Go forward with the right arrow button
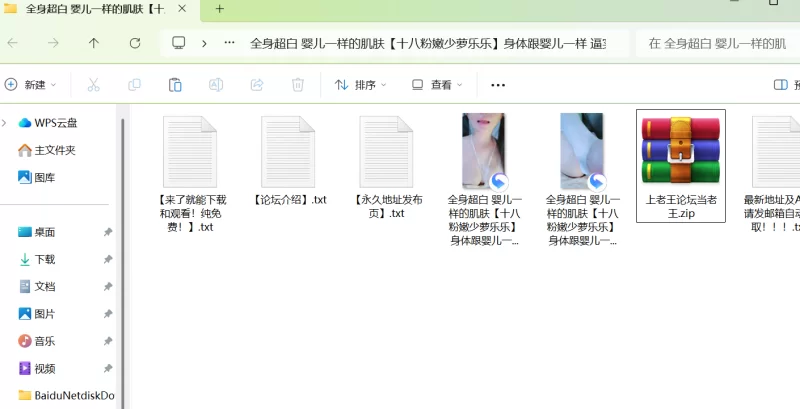Screen dimensions: 800x409 coord(53,43)
